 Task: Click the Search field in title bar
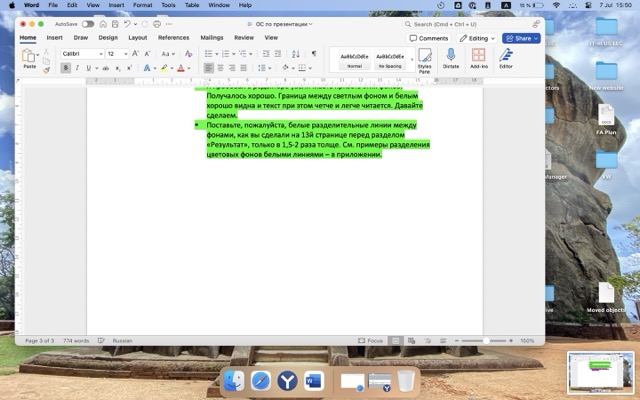470,23
